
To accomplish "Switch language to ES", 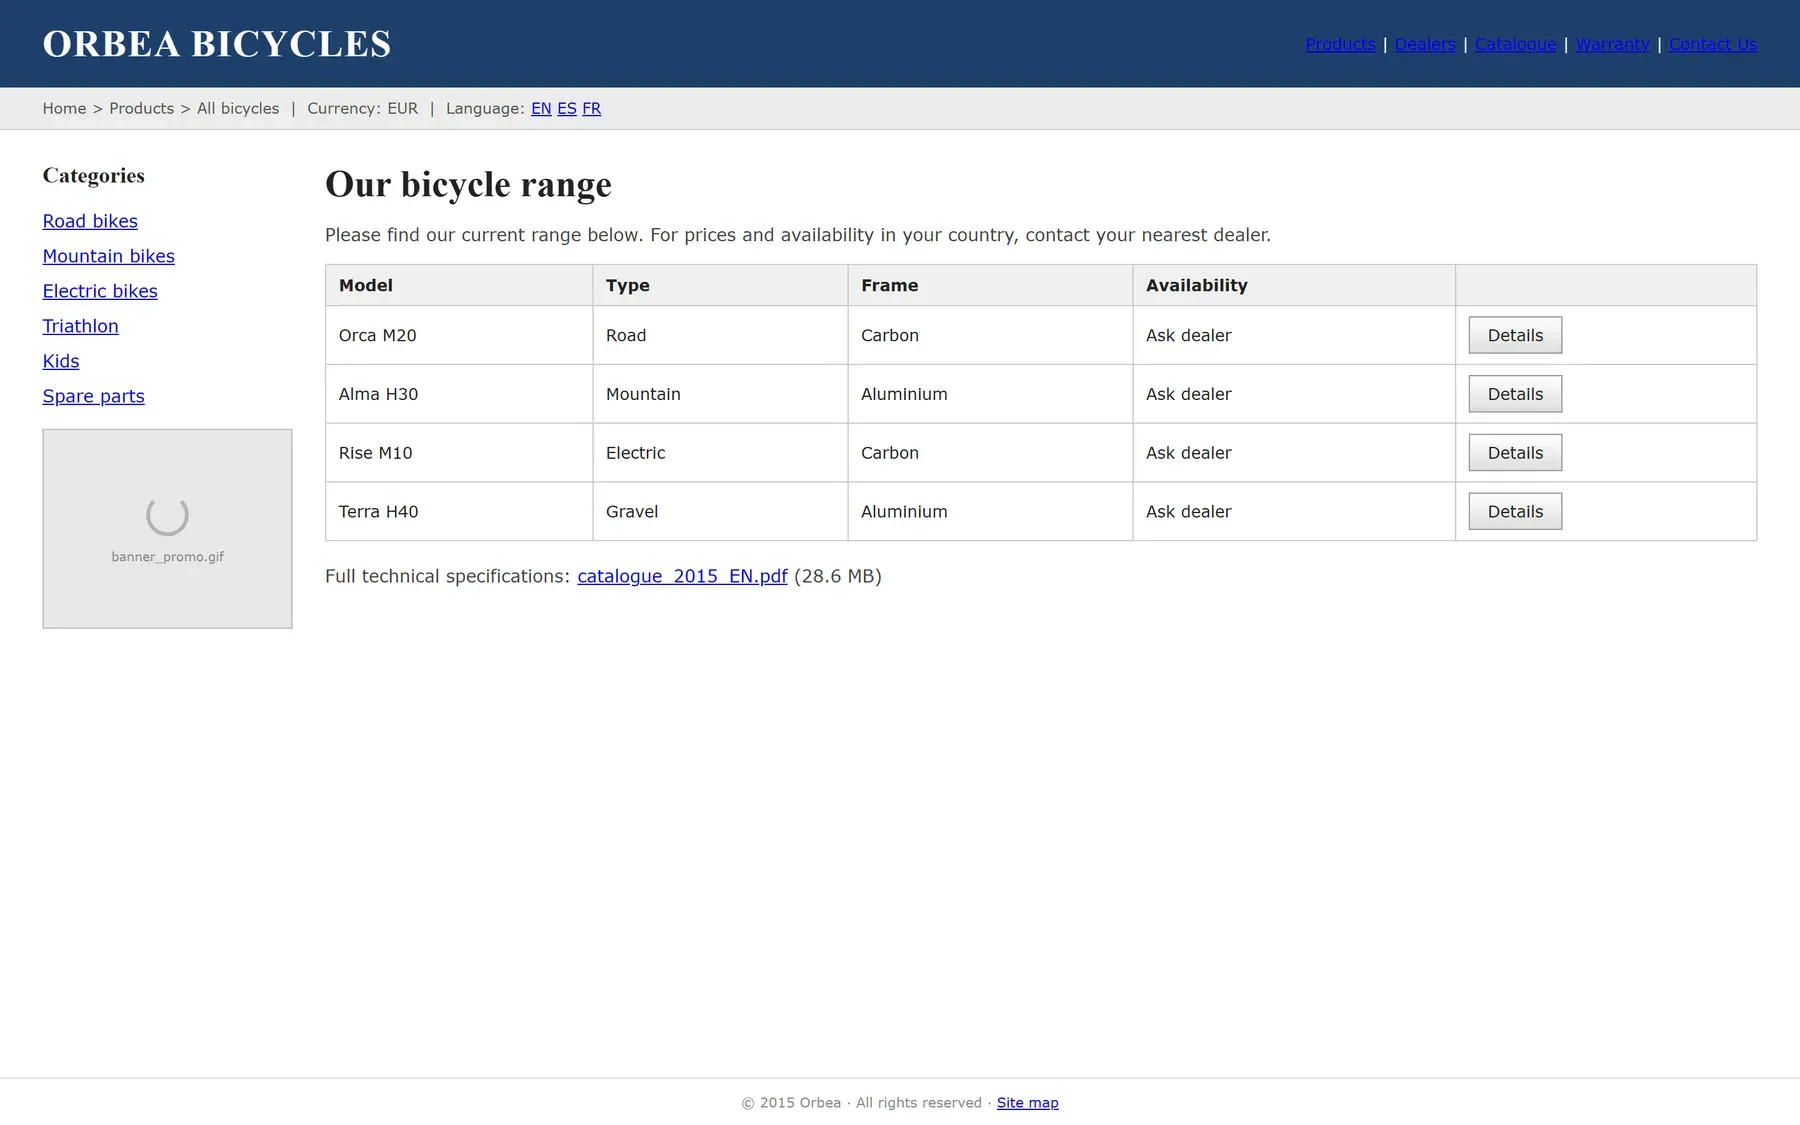I will click(x=567, y=108).
